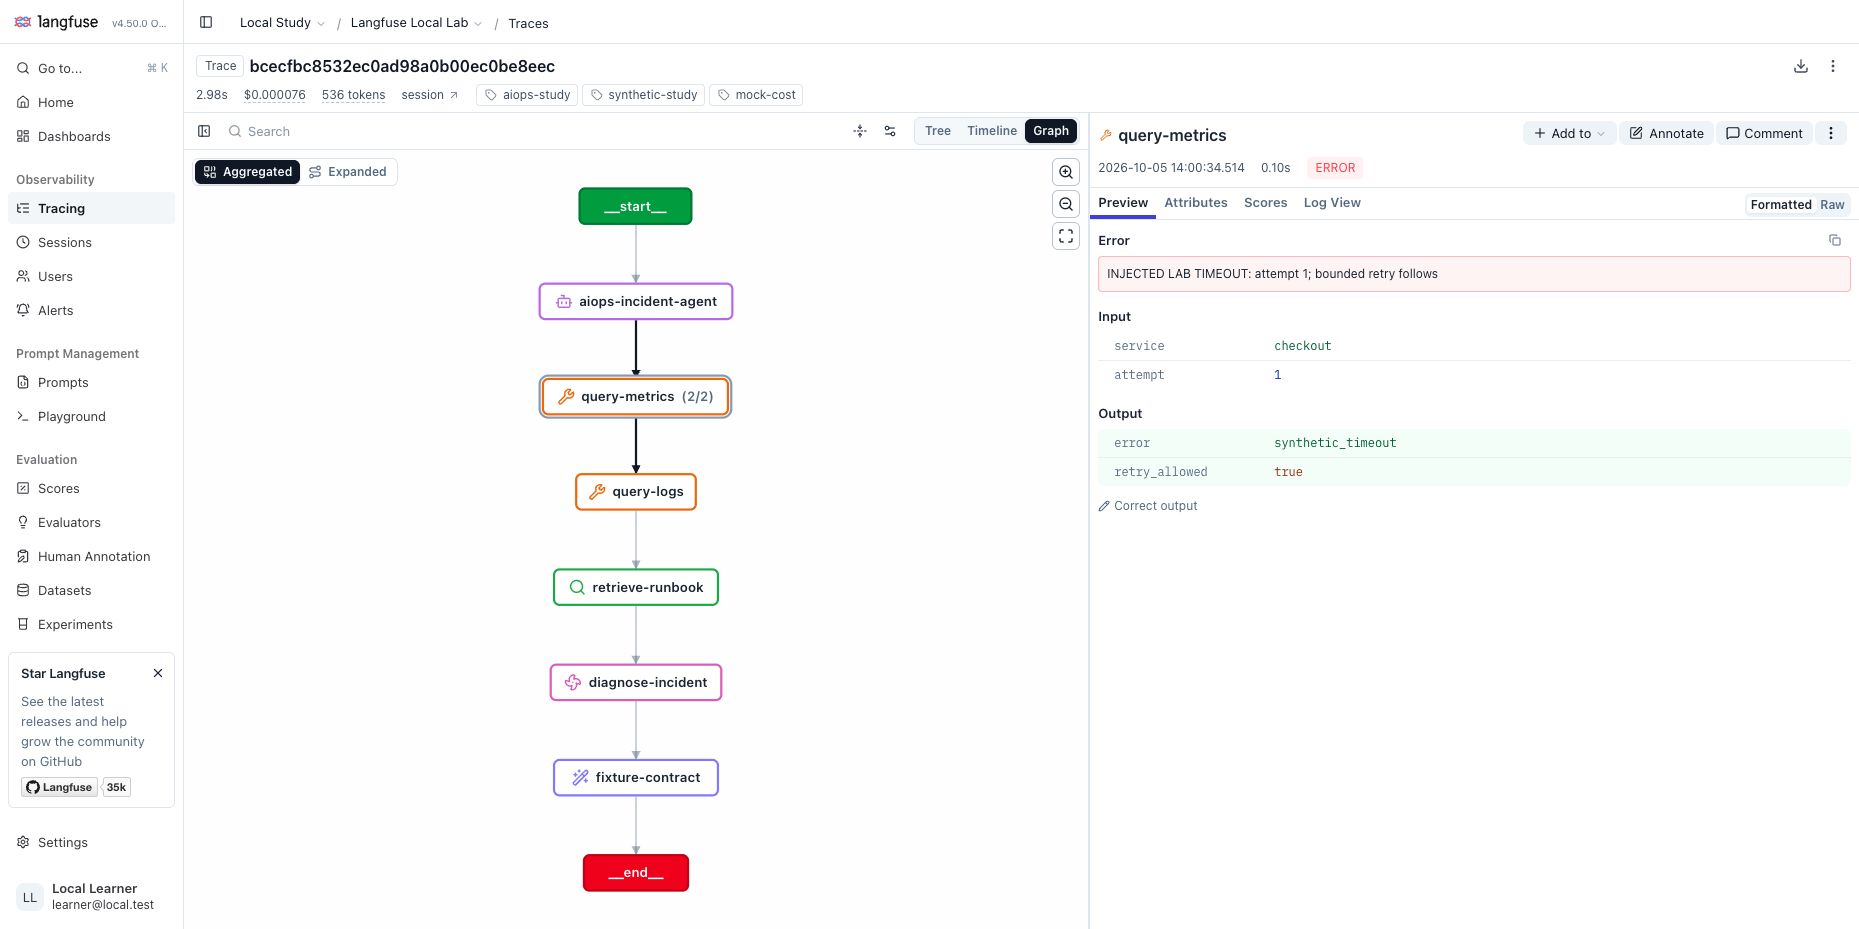Zoom in on the graph

click(1066, 172)
